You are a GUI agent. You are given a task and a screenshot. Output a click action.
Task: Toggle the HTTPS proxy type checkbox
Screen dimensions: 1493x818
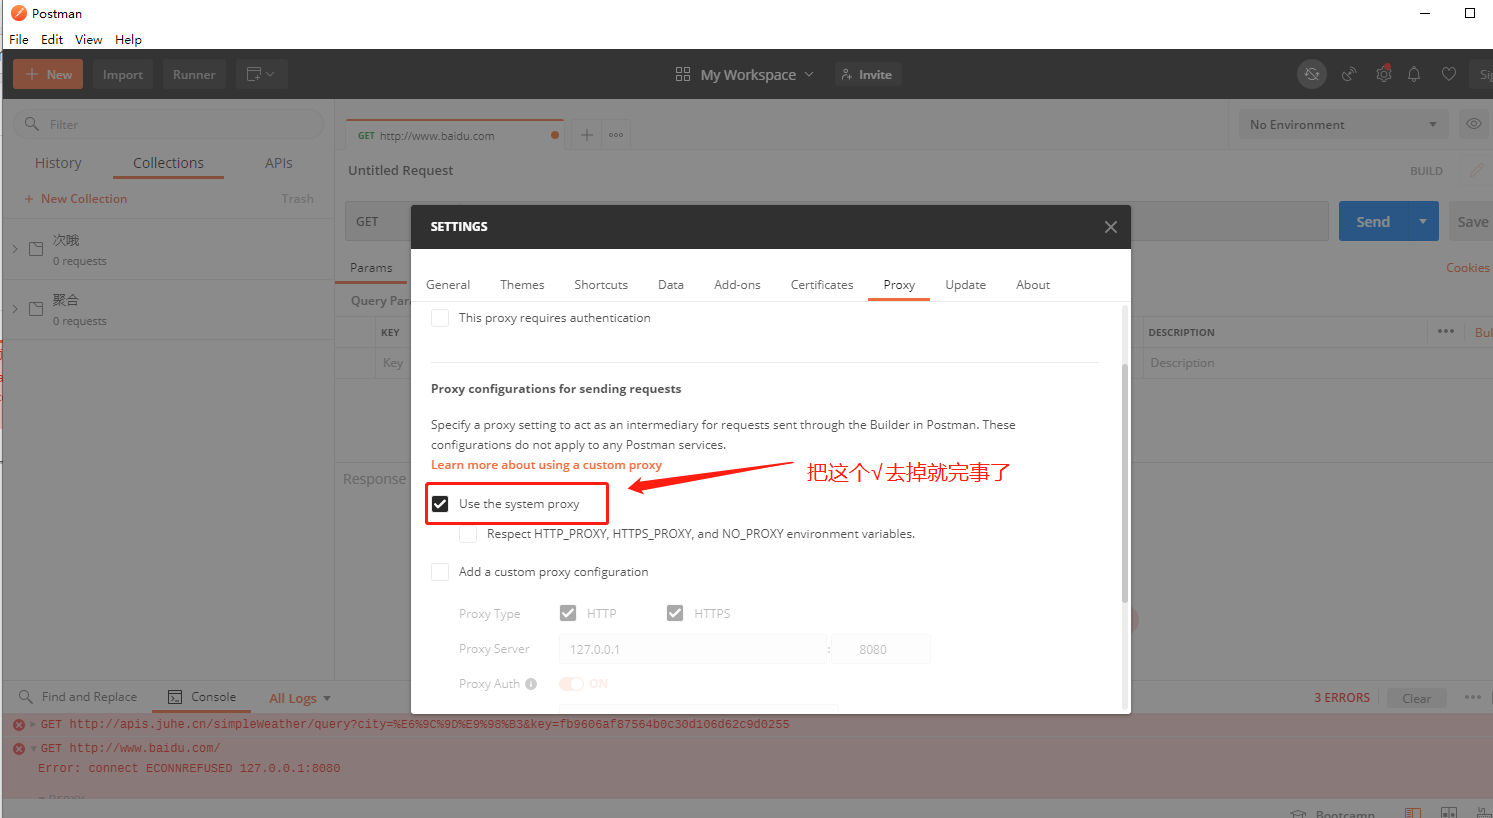pyautogui.click(x=675, y=613)
